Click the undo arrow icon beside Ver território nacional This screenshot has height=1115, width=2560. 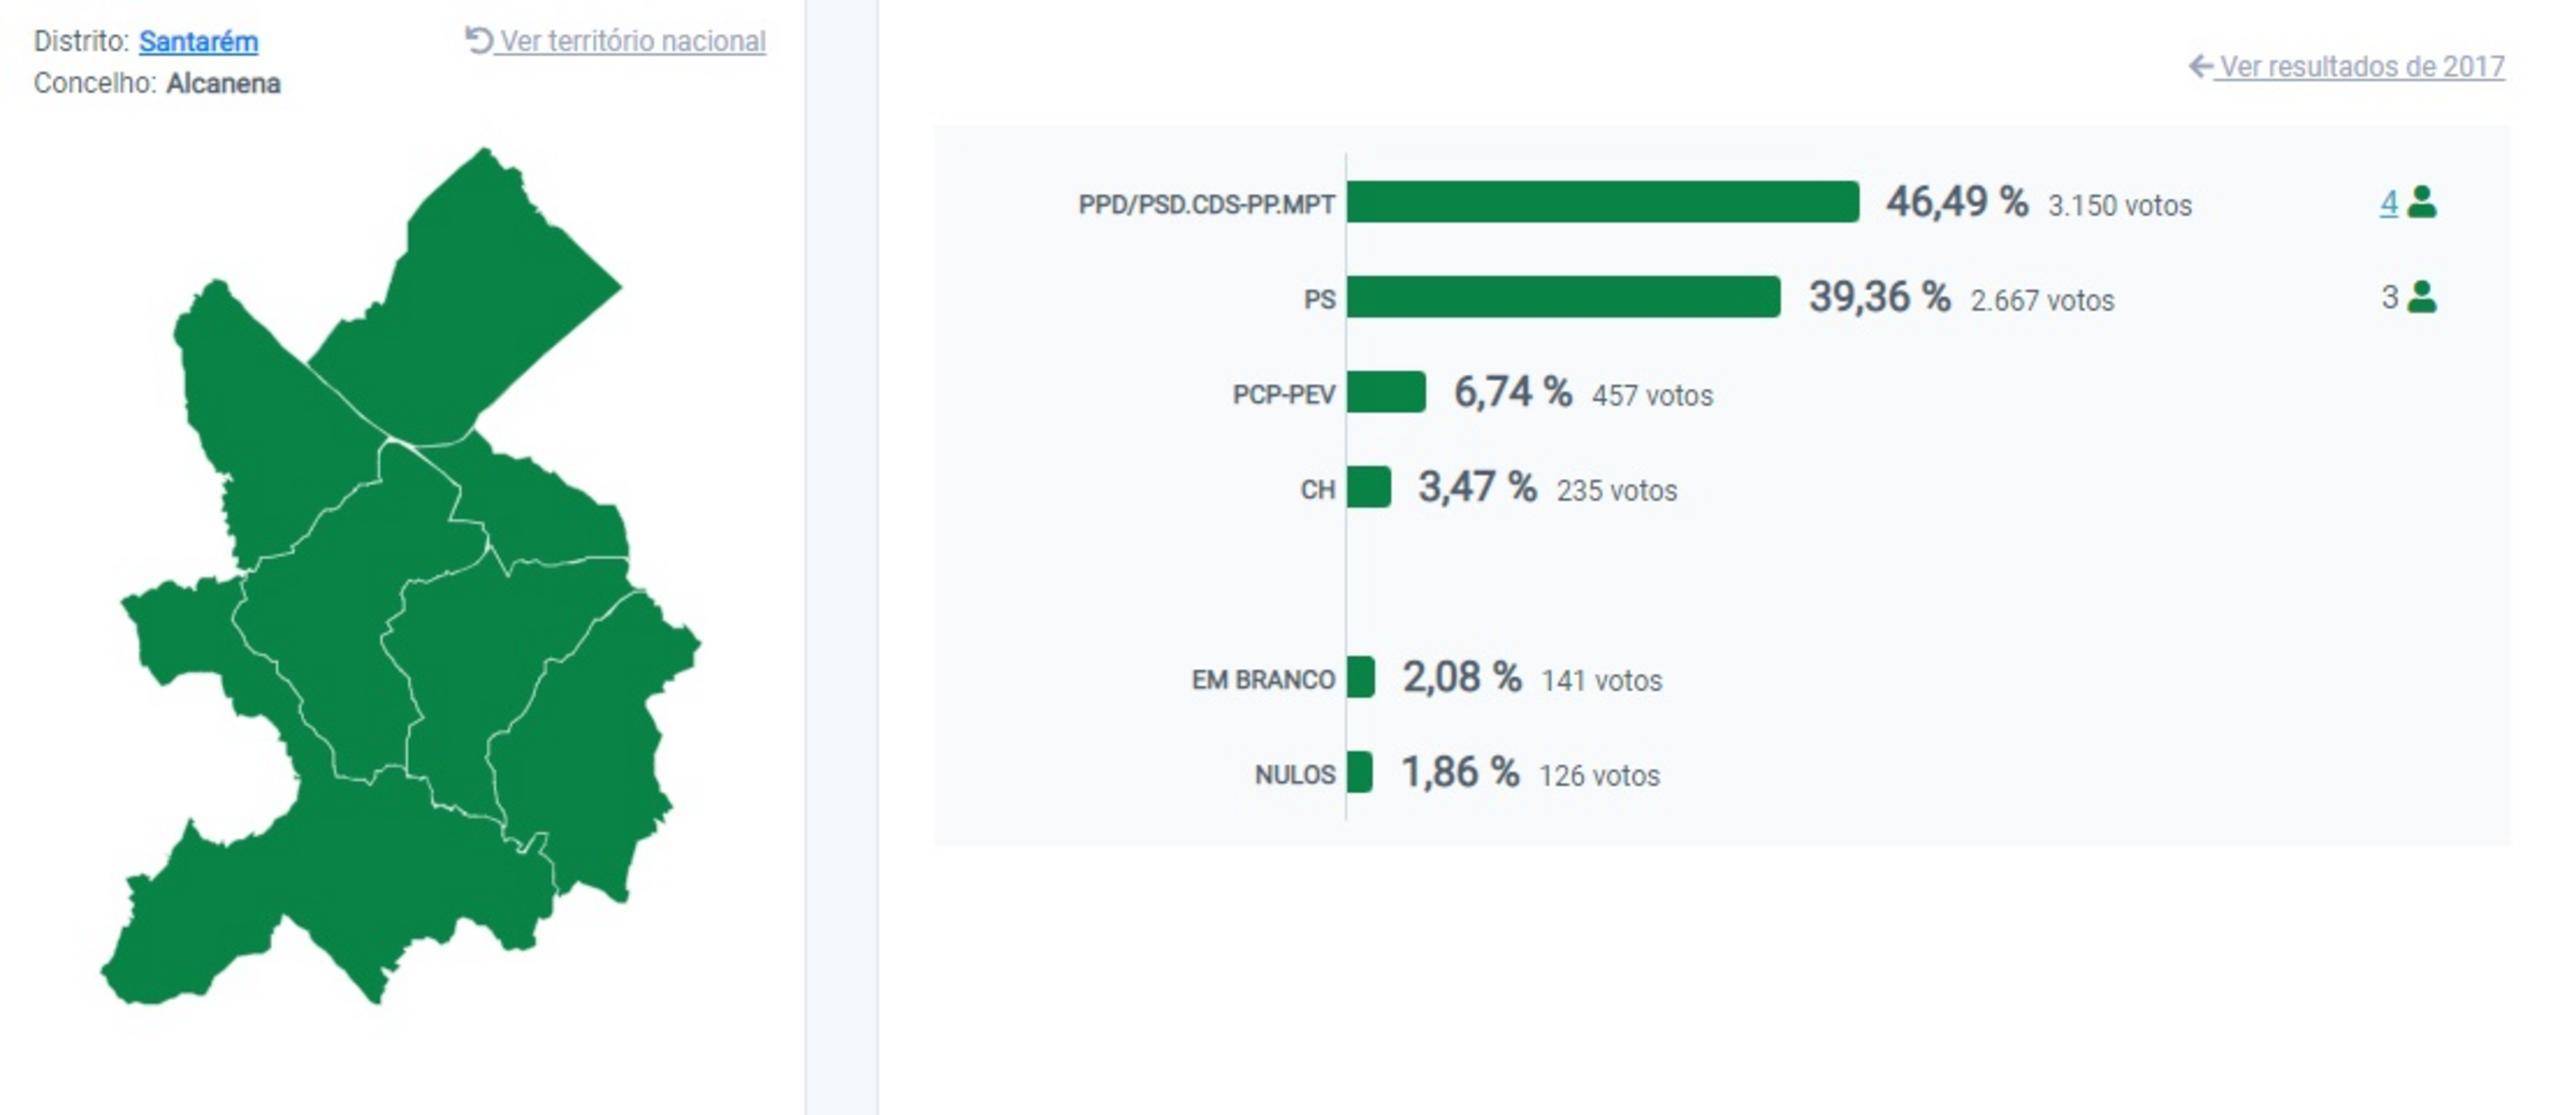478,40
